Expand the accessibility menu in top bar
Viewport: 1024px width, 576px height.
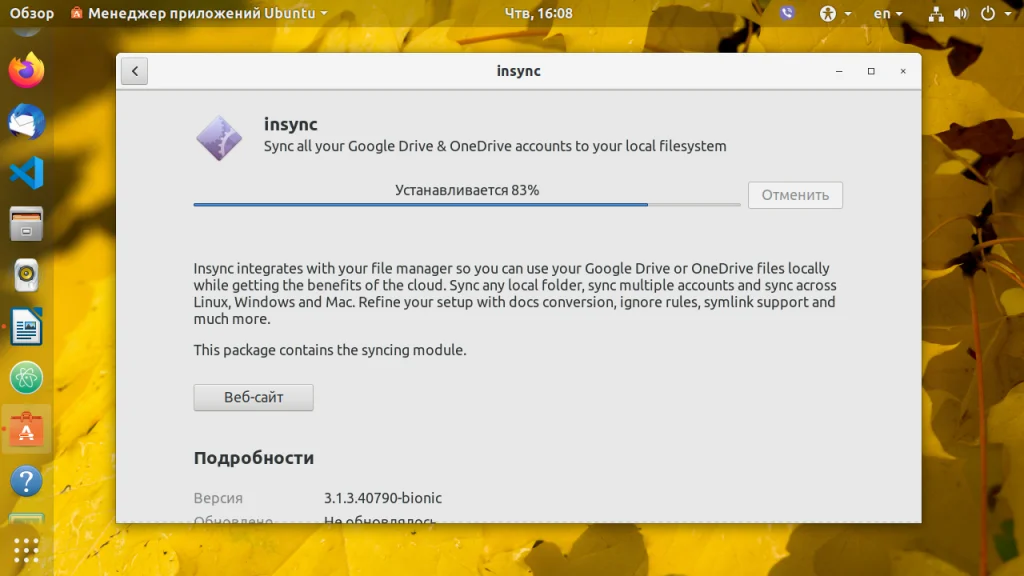point(834,14)
